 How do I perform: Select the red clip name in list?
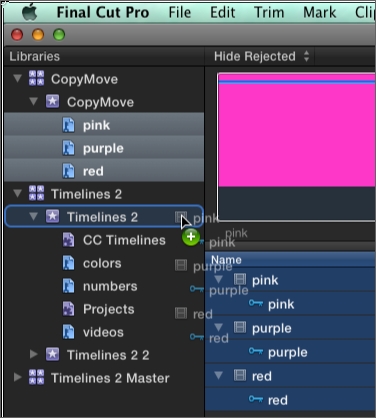pos(262,376)
